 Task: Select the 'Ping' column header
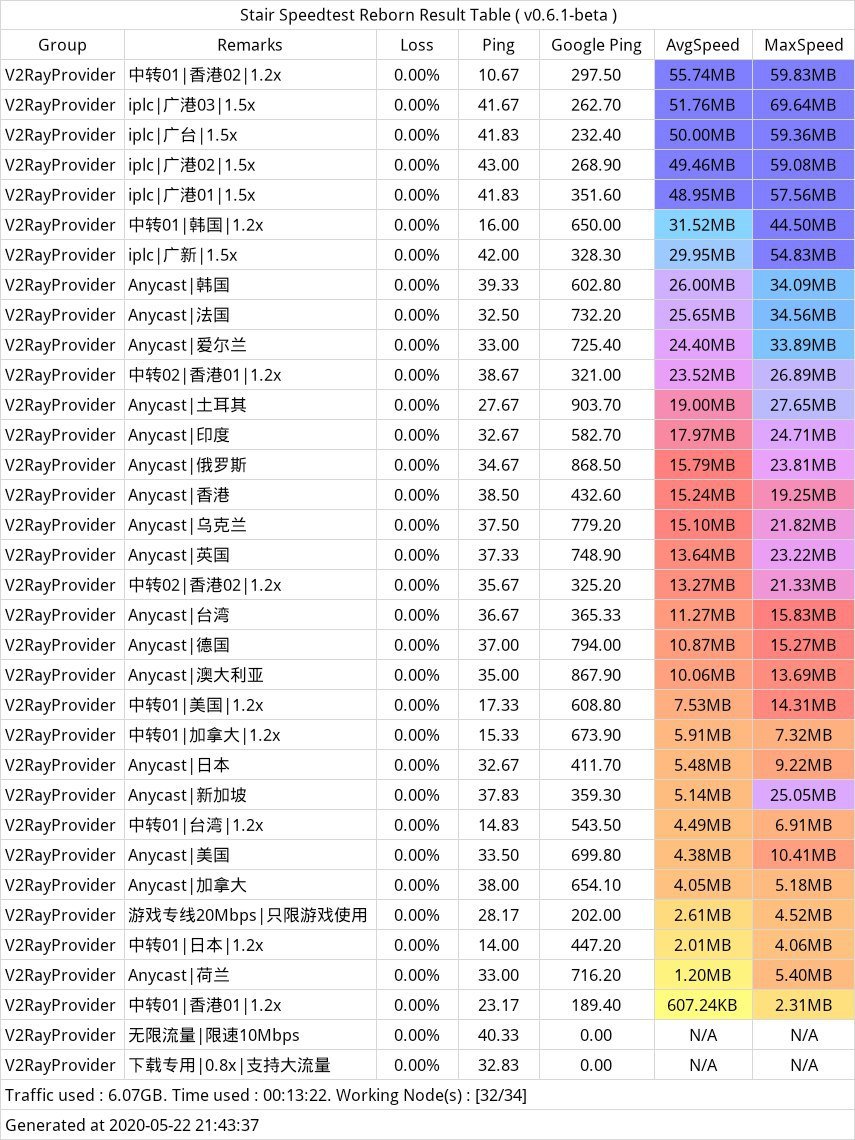498,45
